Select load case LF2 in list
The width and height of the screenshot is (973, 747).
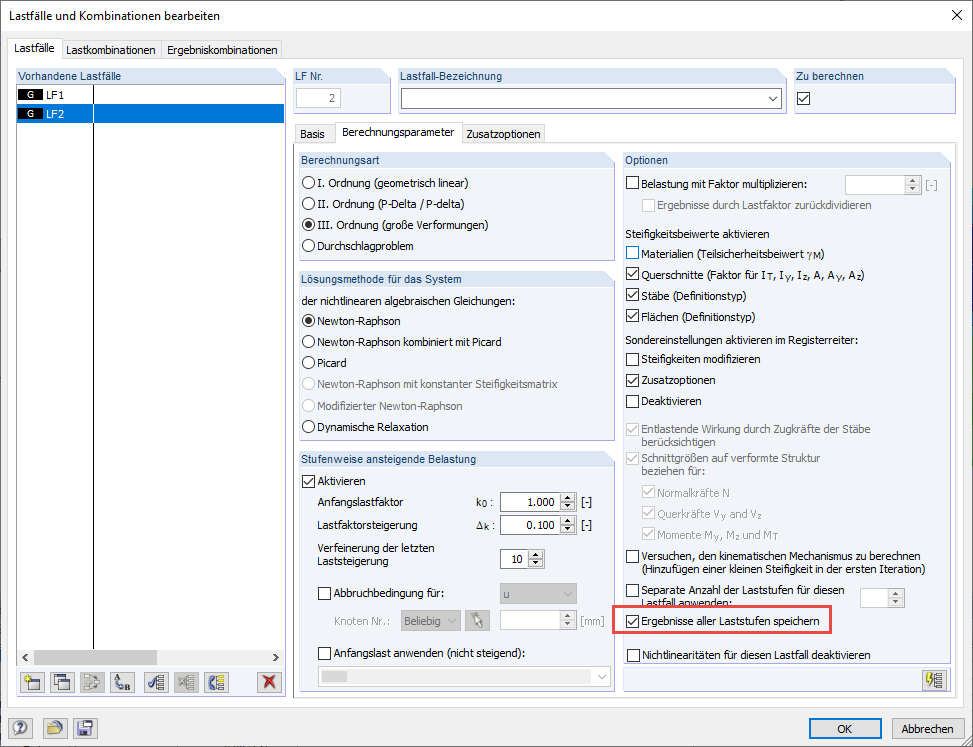pyautogui.click(x=150, y=114)
